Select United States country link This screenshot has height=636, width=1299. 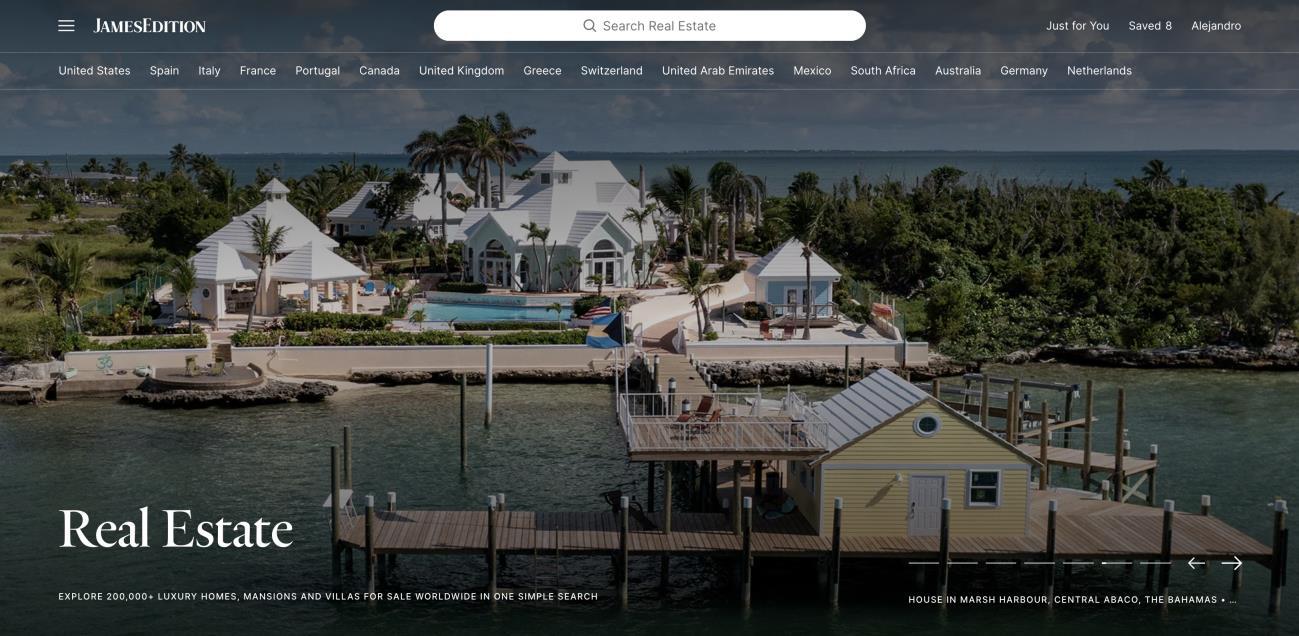point(94,71)
